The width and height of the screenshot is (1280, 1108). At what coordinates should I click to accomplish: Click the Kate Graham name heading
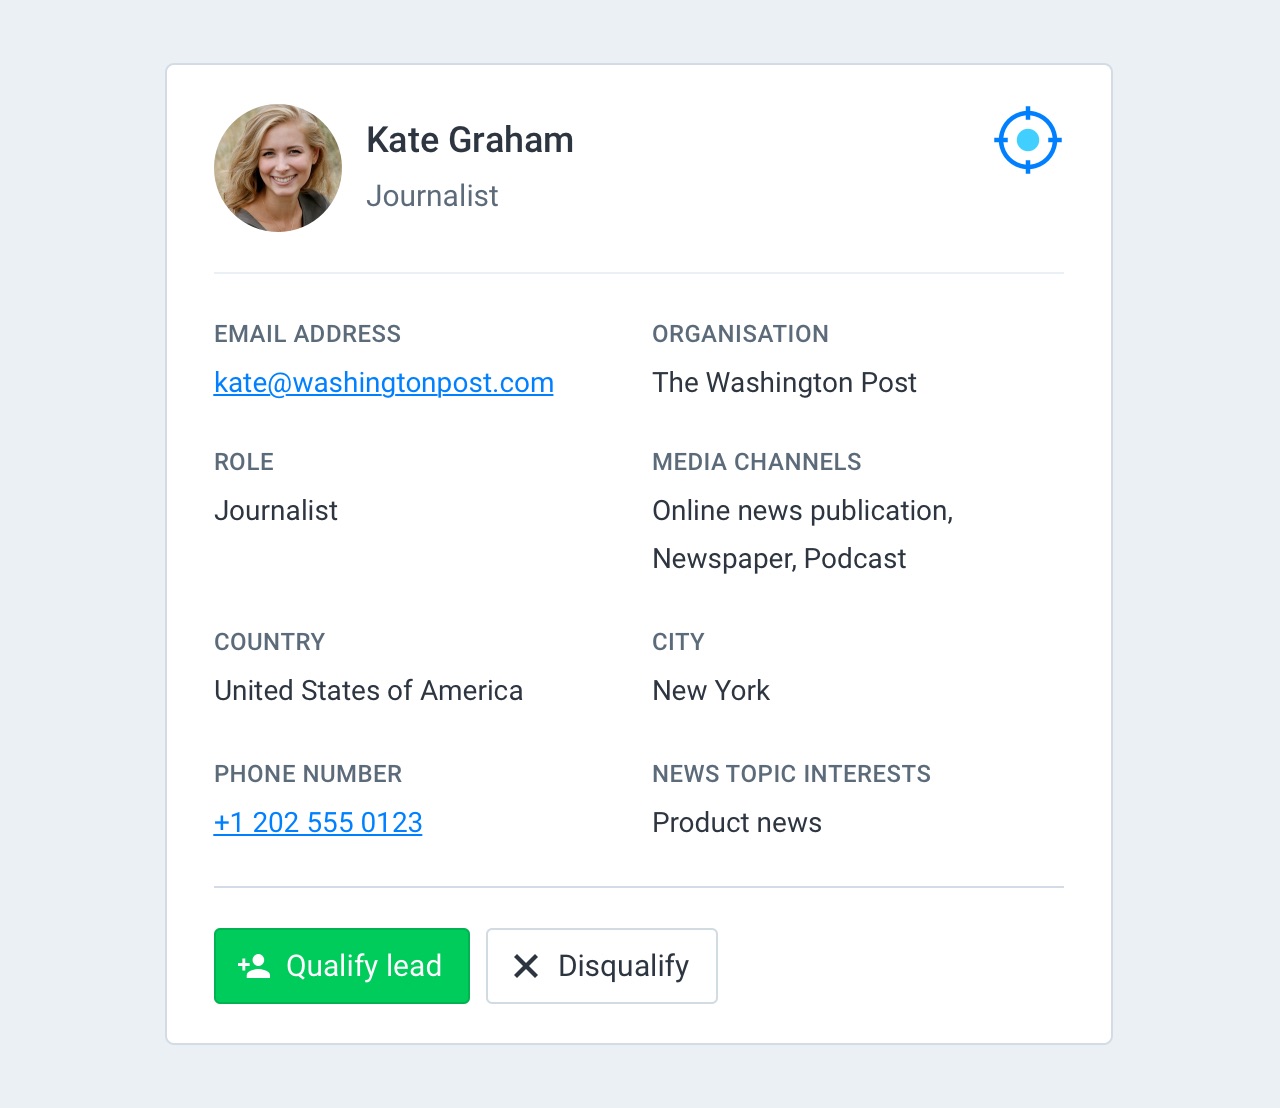(x=470, y=140)
